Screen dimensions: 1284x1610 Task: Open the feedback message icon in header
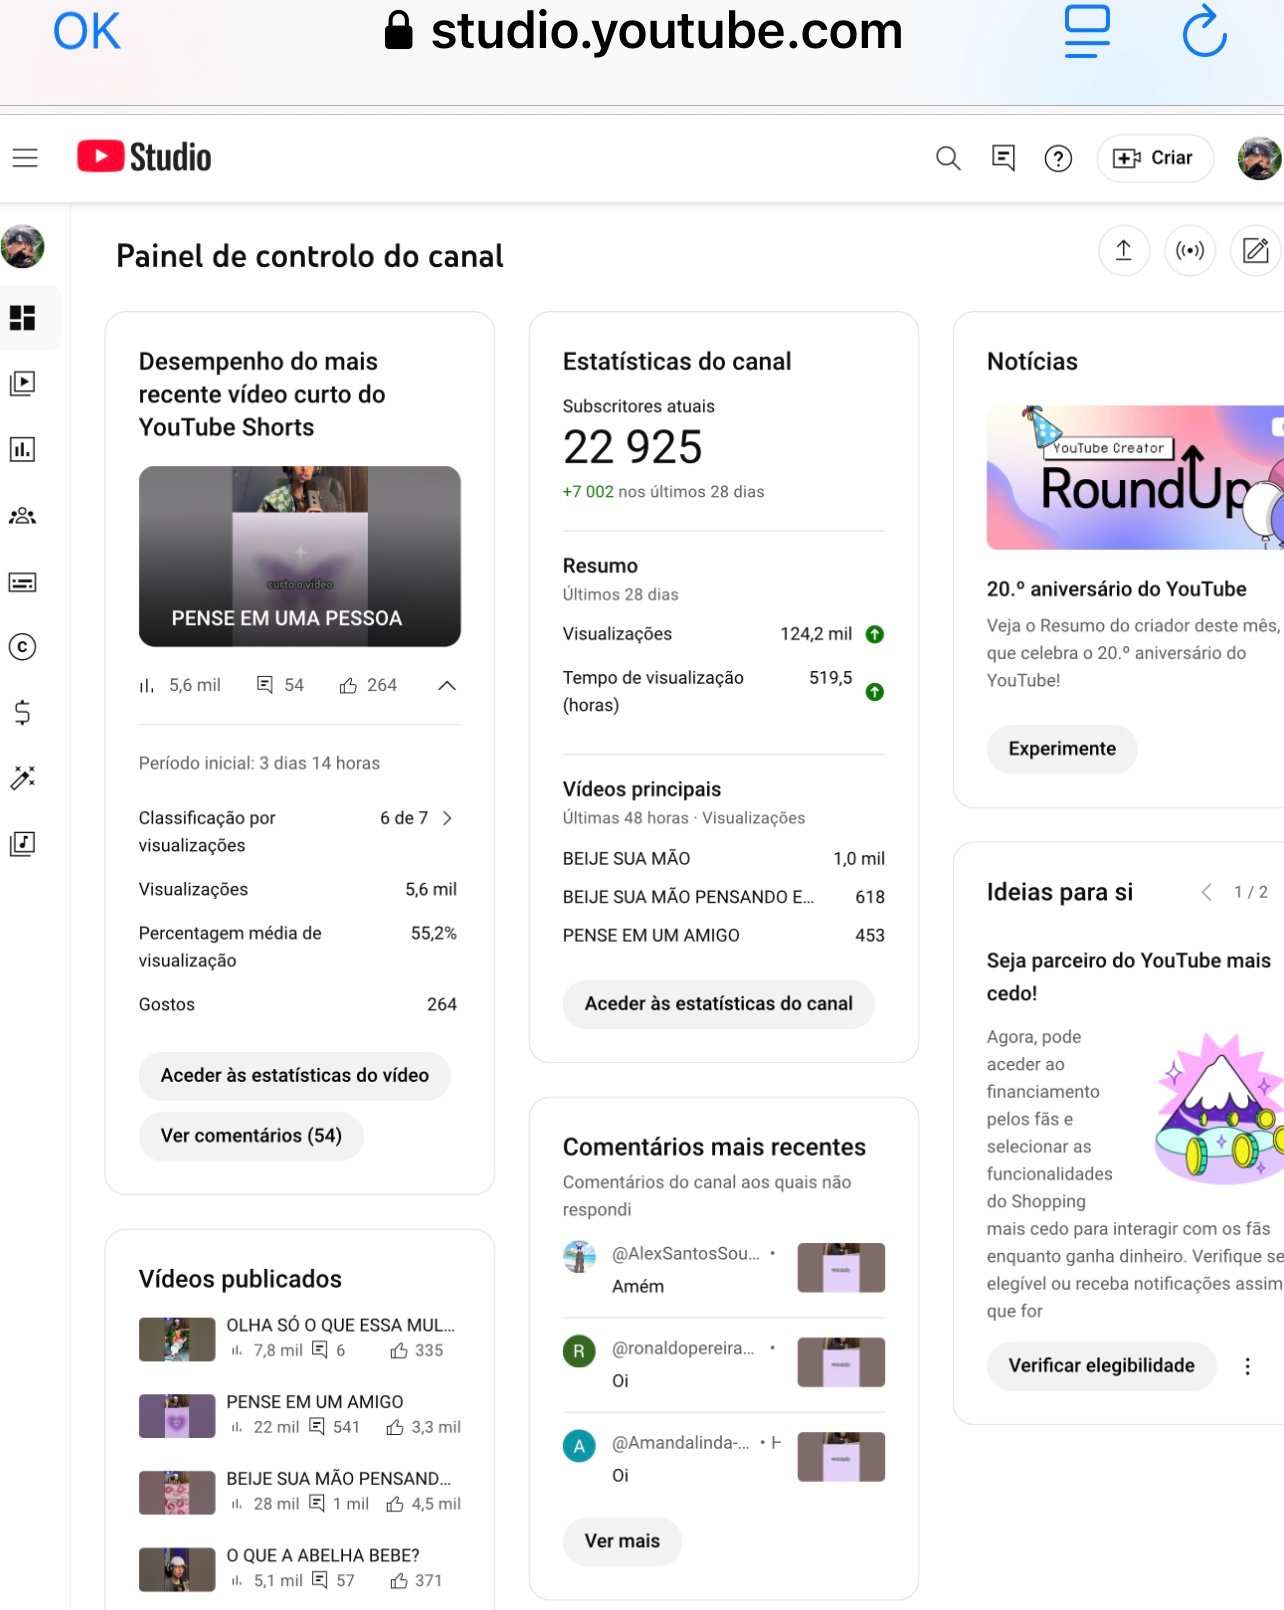(1003, 158)
